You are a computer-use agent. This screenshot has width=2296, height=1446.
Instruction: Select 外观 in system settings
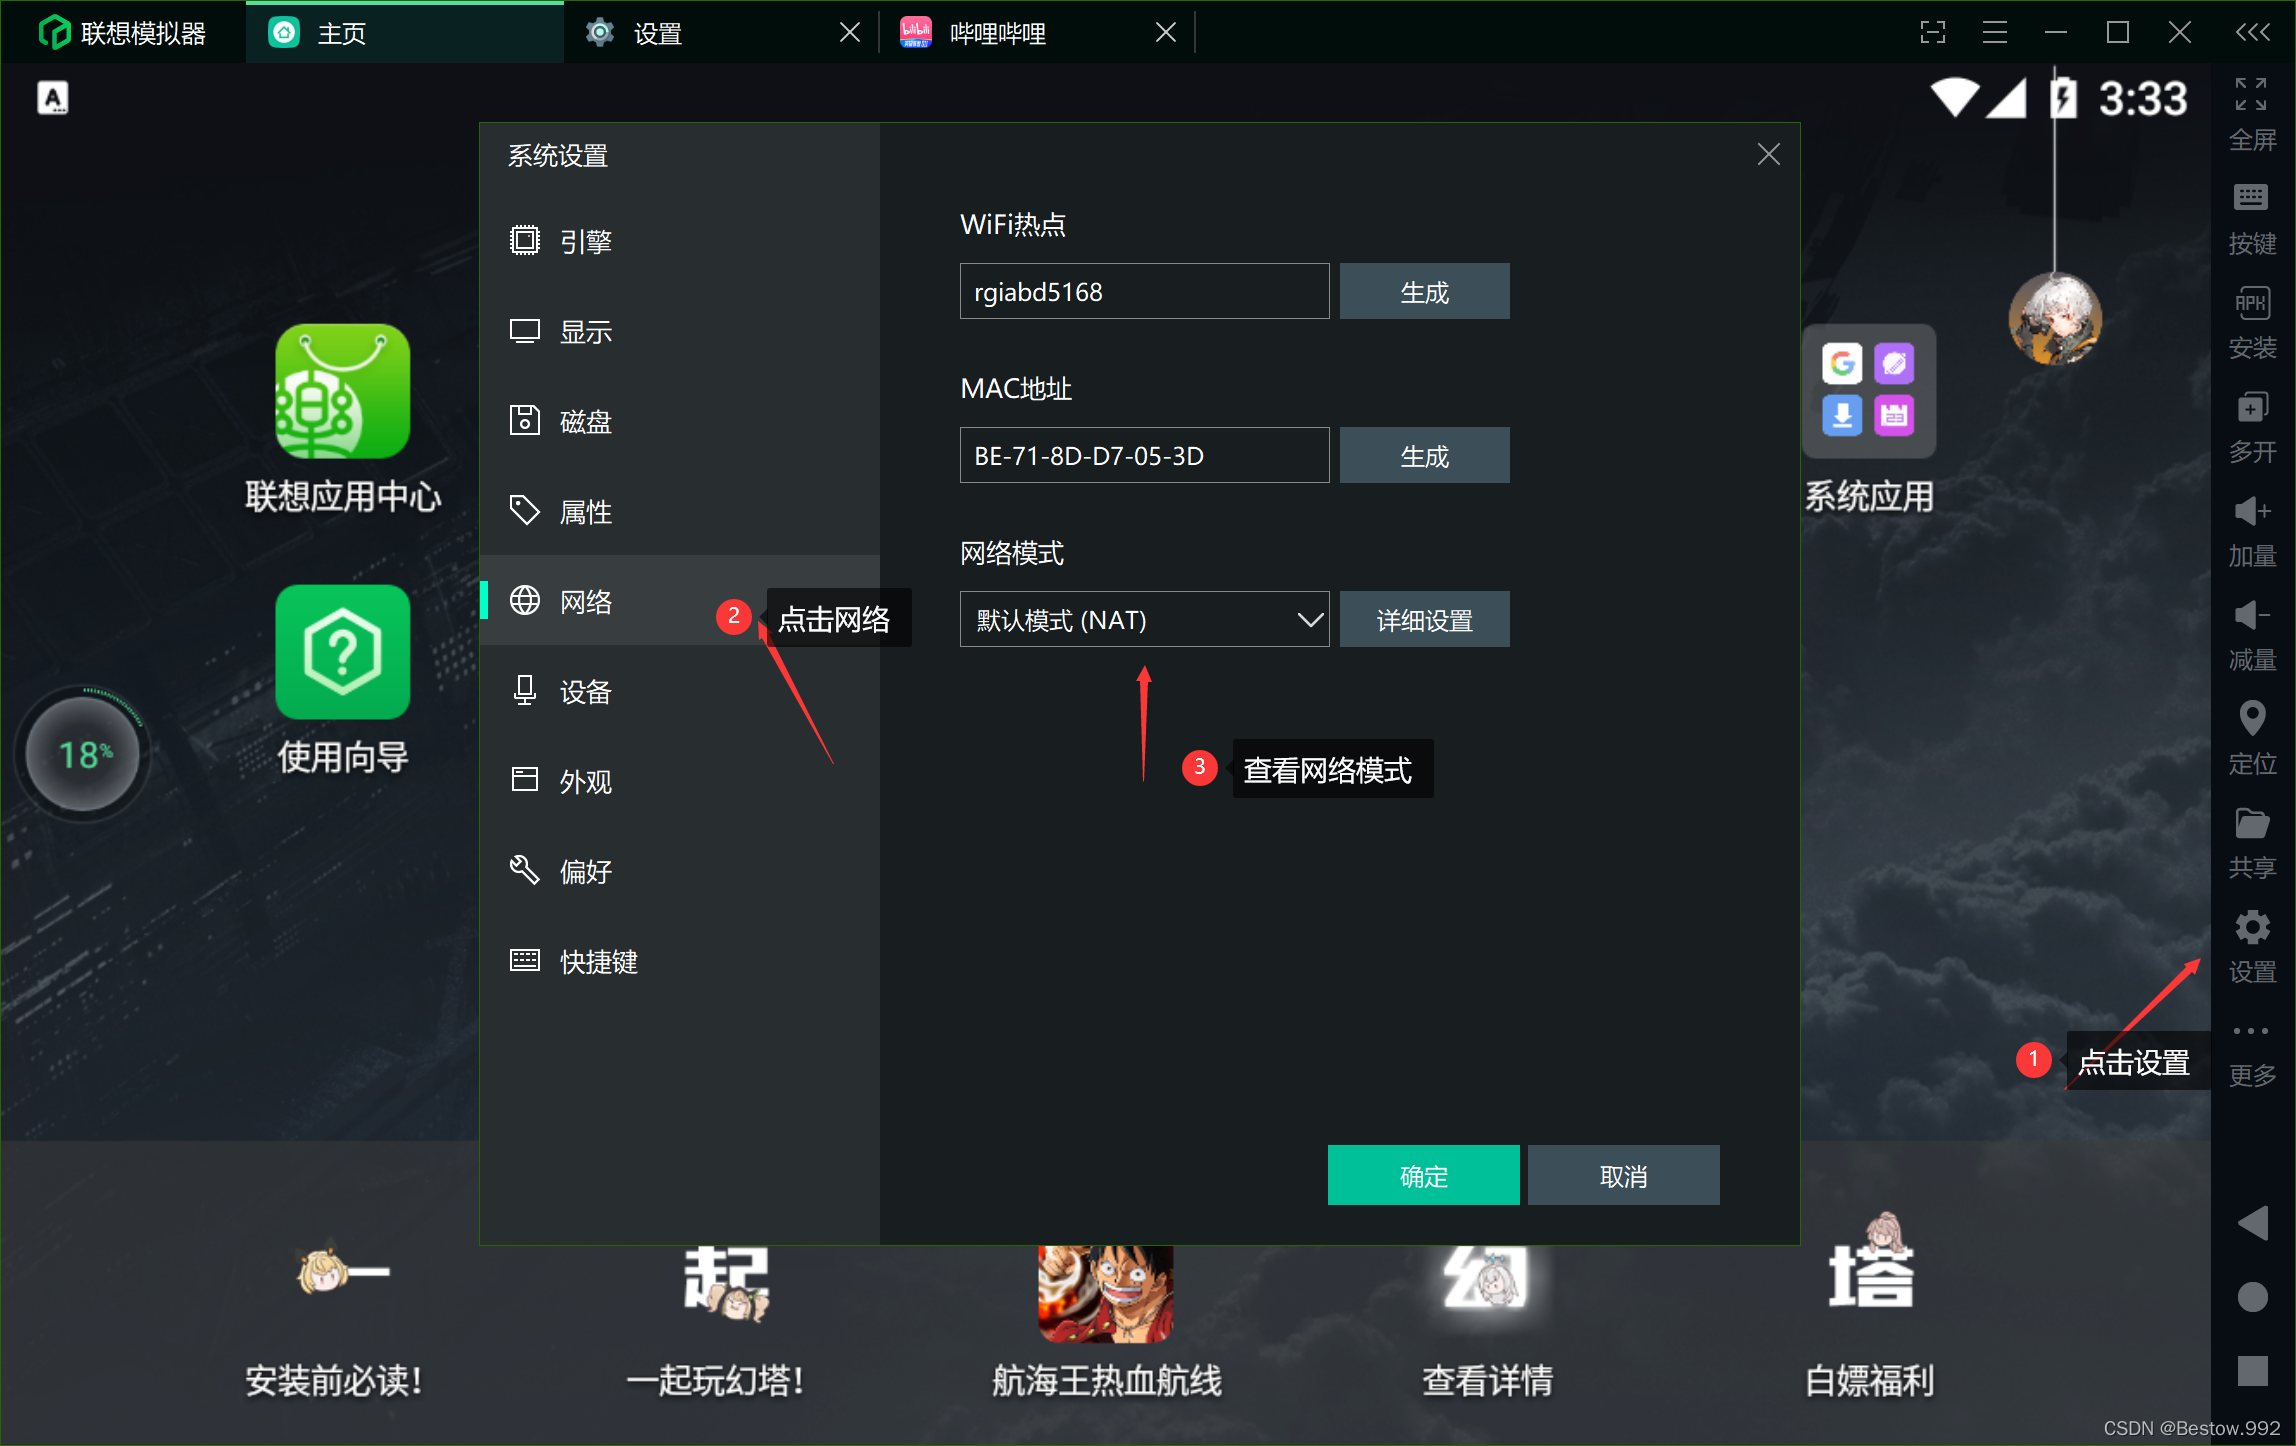(x=680, y=781)
